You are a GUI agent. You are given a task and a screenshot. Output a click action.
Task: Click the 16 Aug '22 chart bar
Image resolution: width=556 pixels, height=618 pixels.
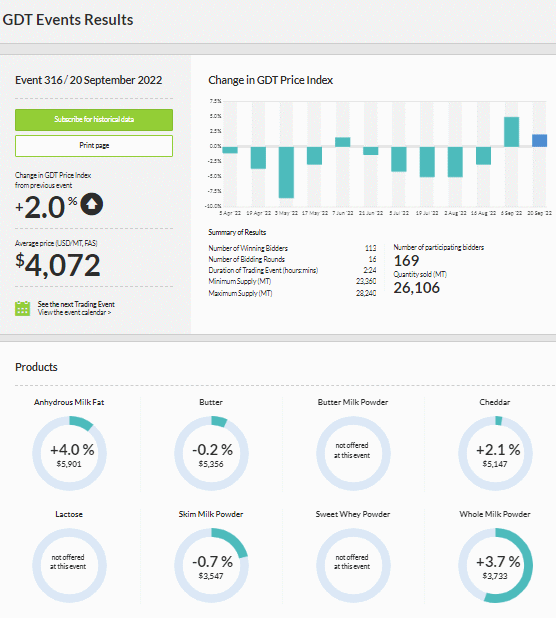point(483,156)
